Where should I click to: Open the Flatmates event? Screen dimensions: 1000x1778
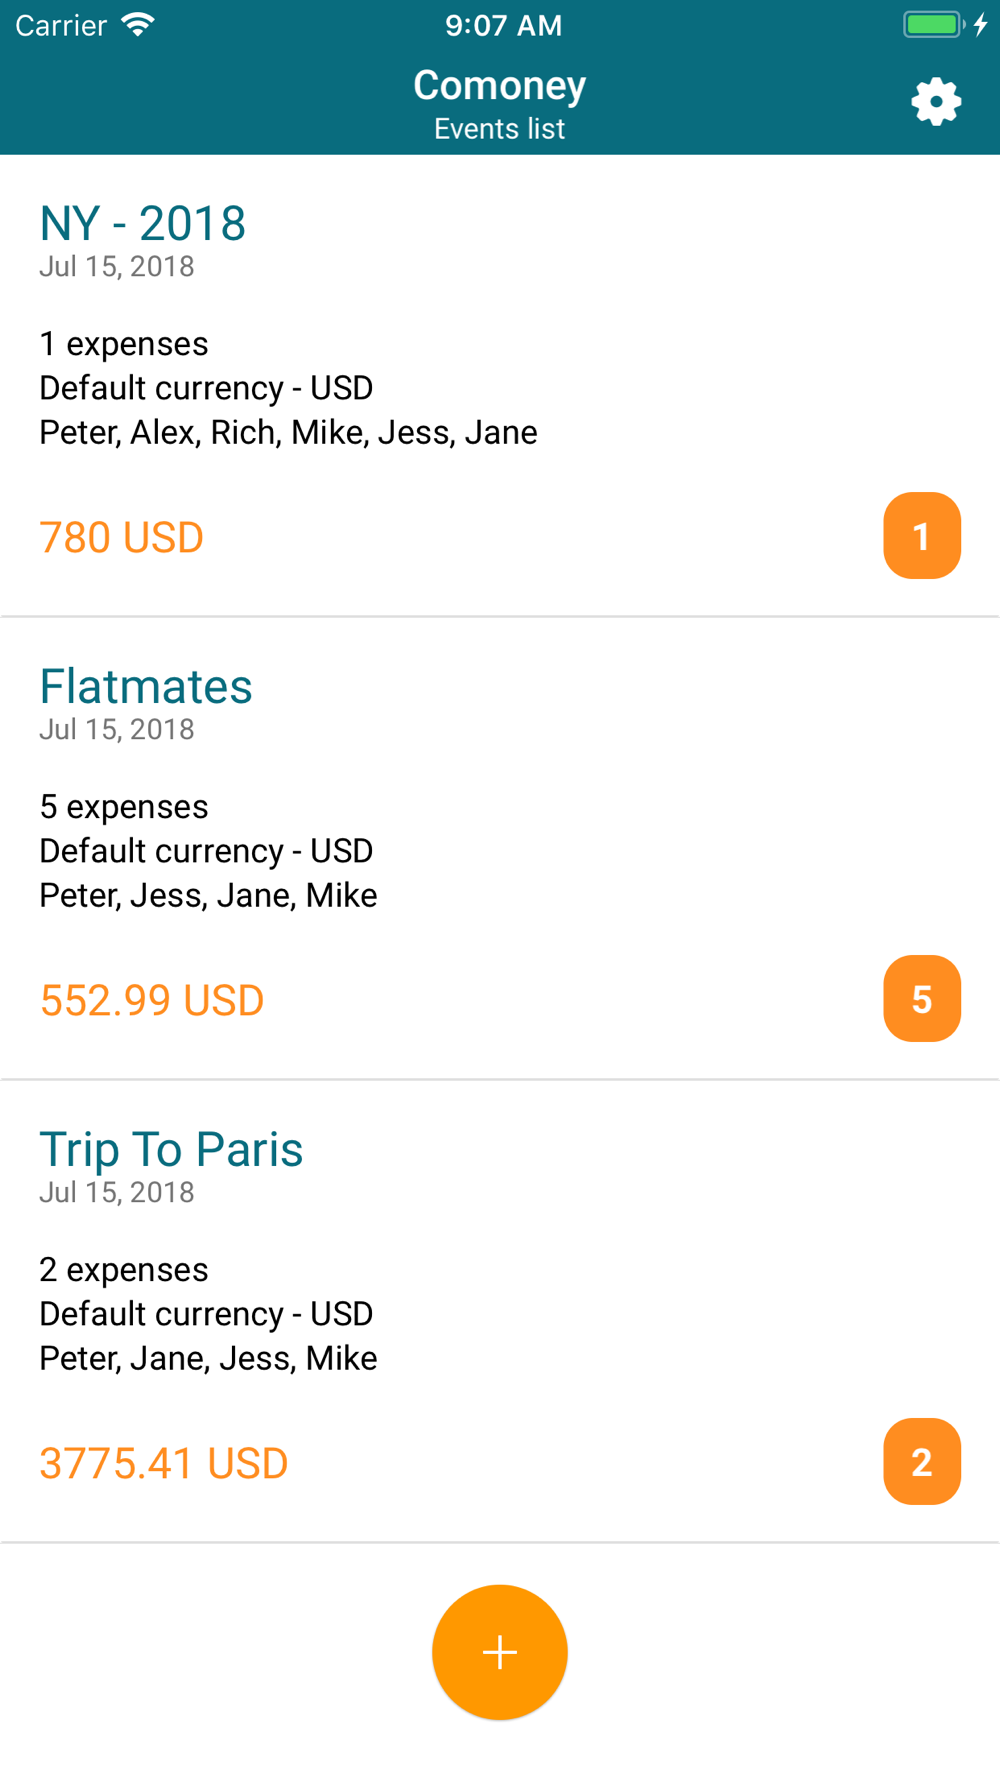pyautogui.click(x=146, y=686)
